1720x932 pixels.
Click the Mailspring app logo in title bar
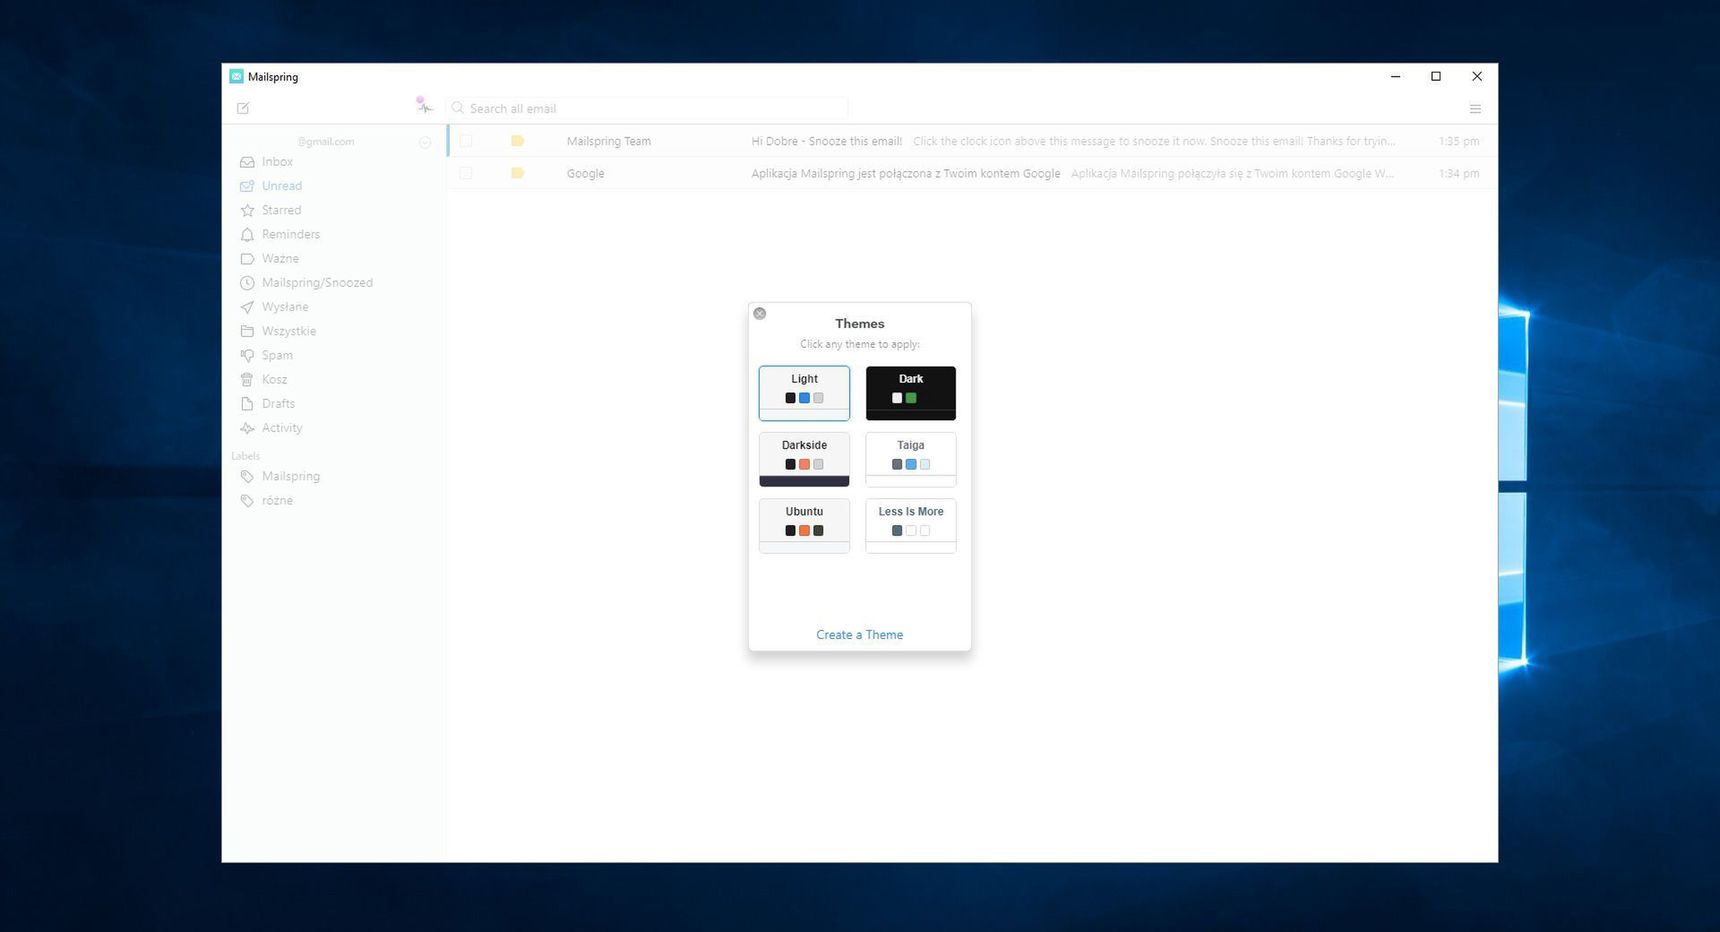[236, 76]
